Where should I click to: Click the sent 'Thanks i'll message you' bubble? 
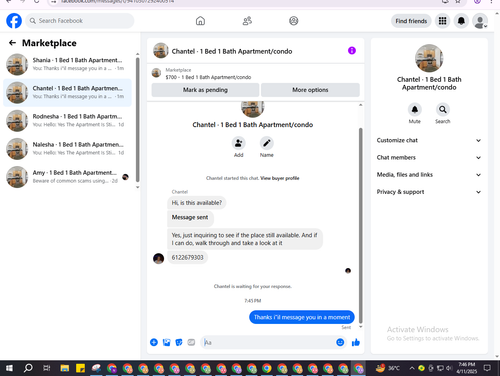click(x=302, y=317)
